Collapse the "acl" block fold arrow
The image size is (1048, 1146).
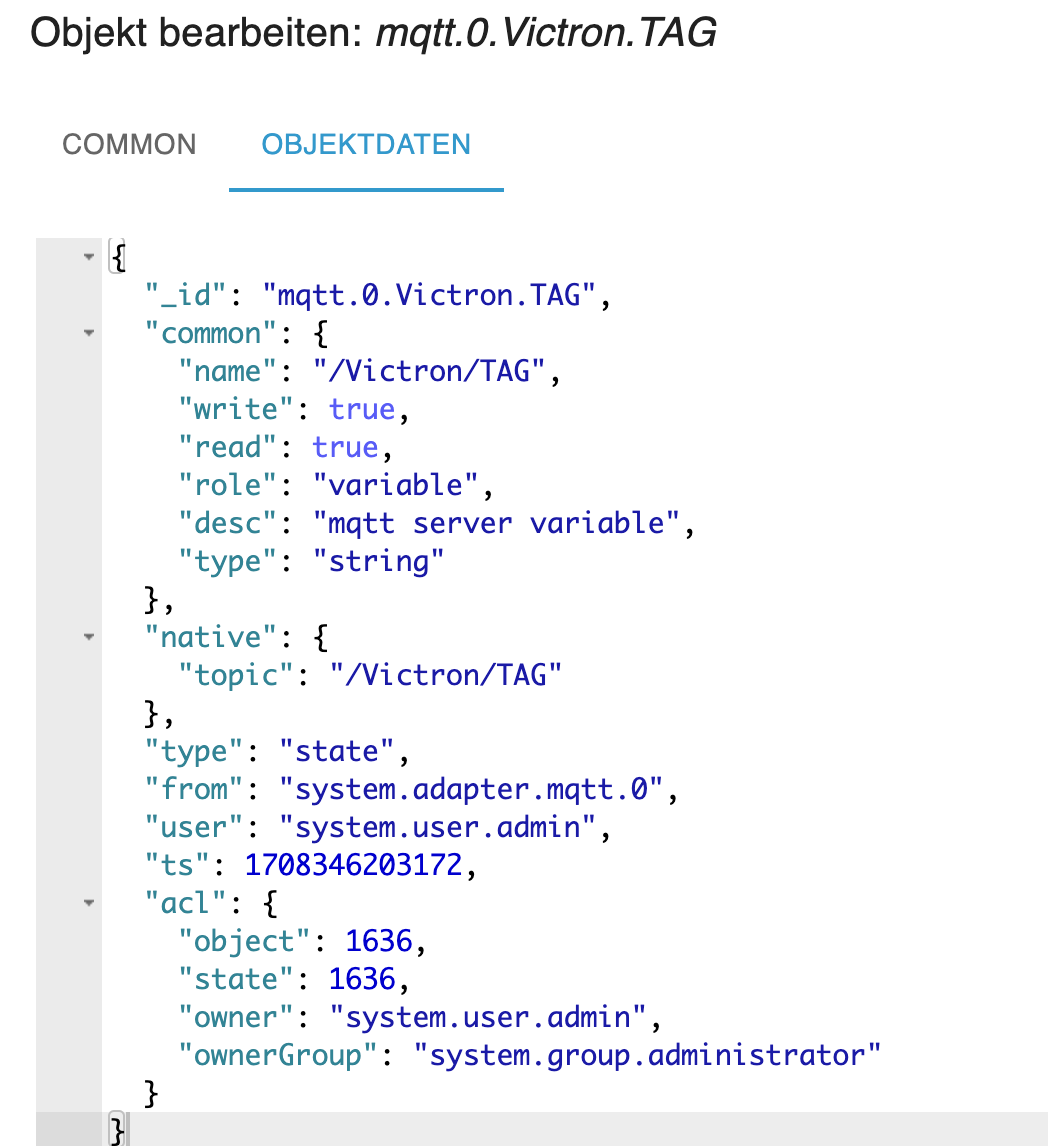point(89,903)
